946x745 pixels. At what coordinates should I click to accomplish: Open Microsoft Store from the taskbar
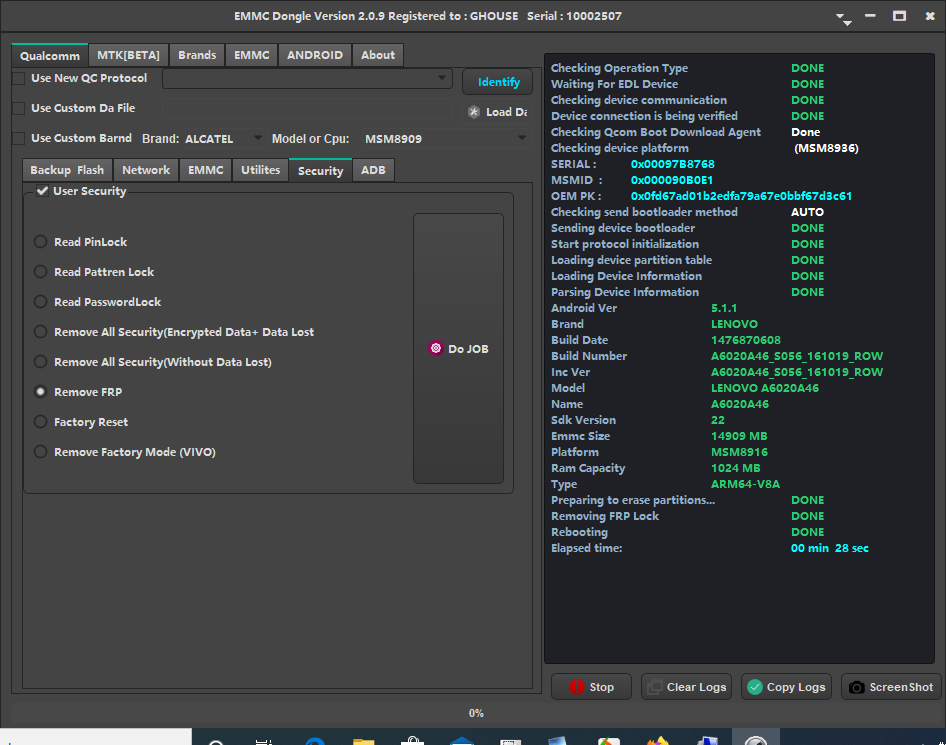[x=413, y=740]
